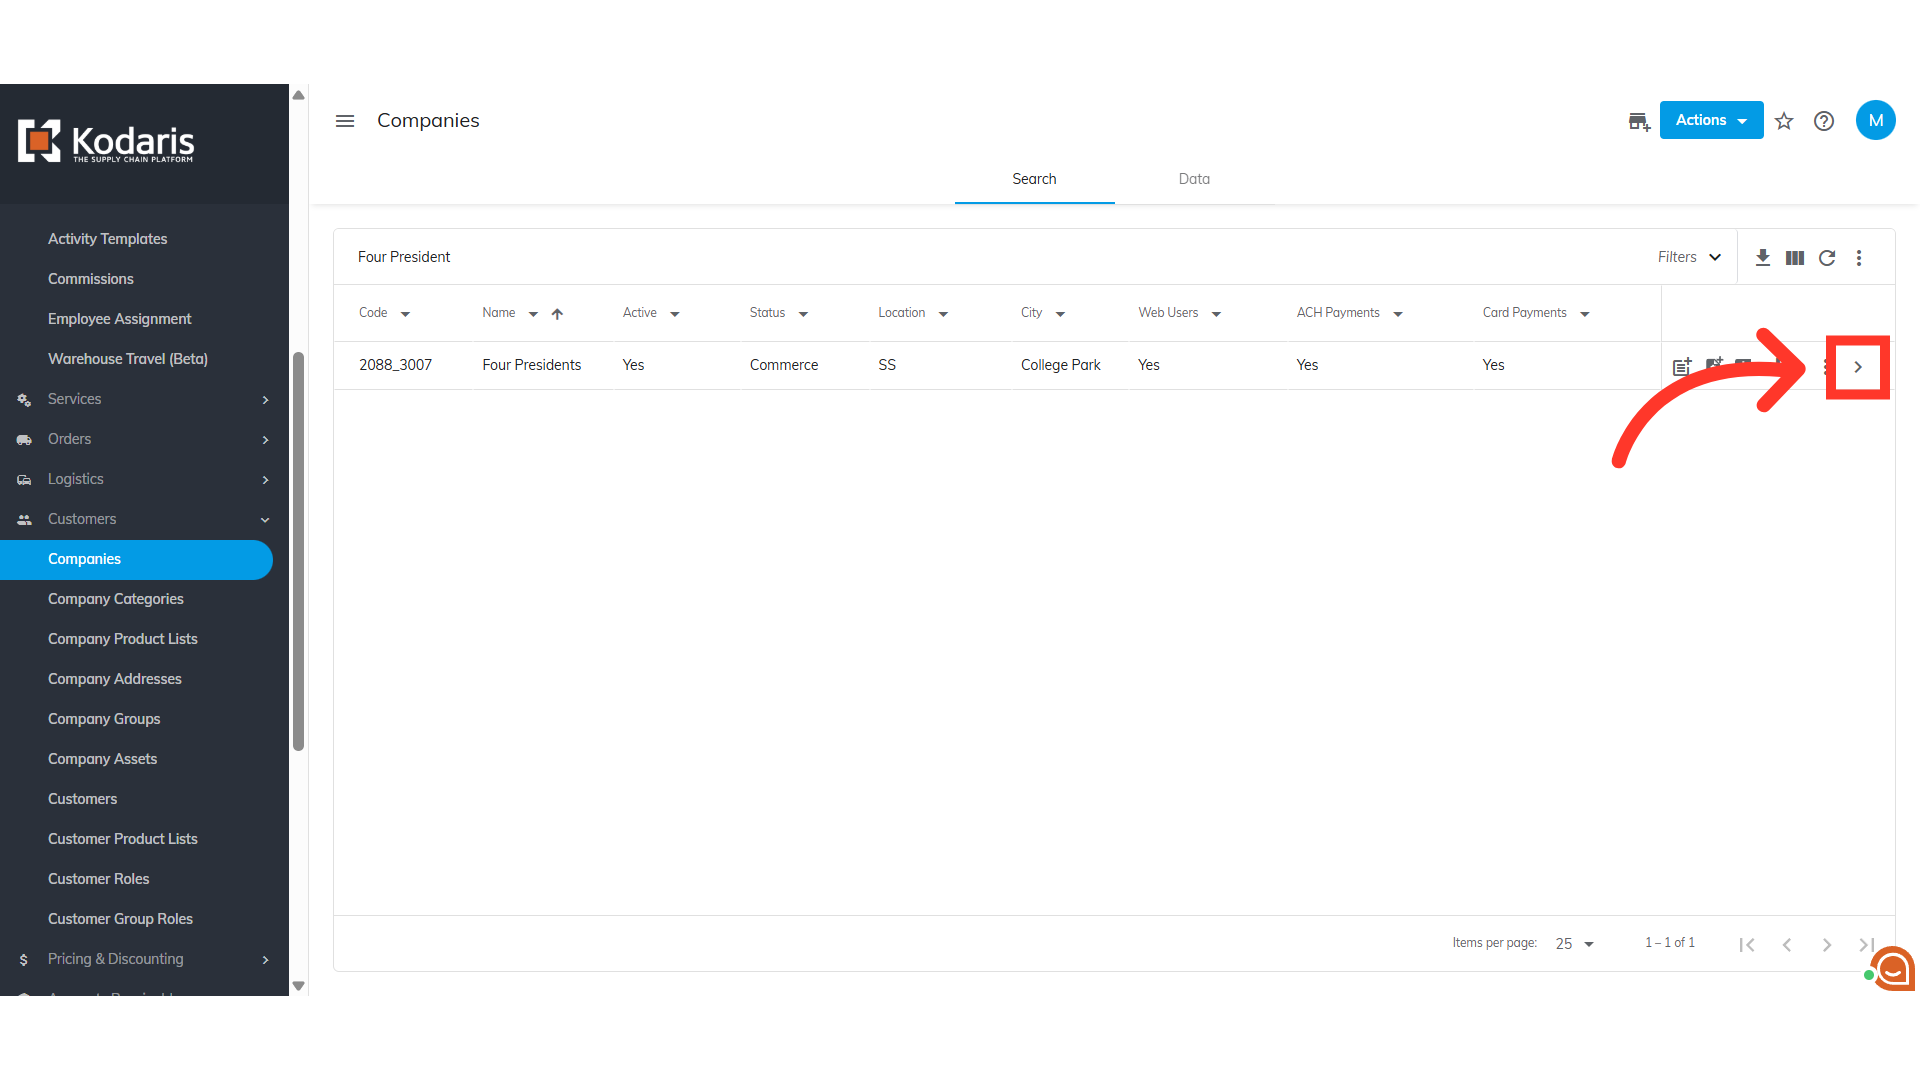1920x1080 pixels.
Task: Open the table's three-dot options menu
Action: tap(1859, 258)
